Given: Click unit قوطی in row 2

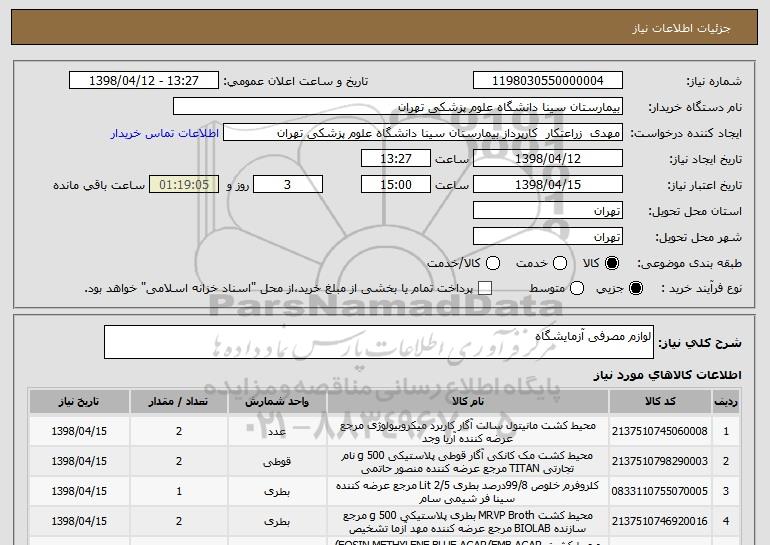Looking at the screenshot, I should (277, 462).
